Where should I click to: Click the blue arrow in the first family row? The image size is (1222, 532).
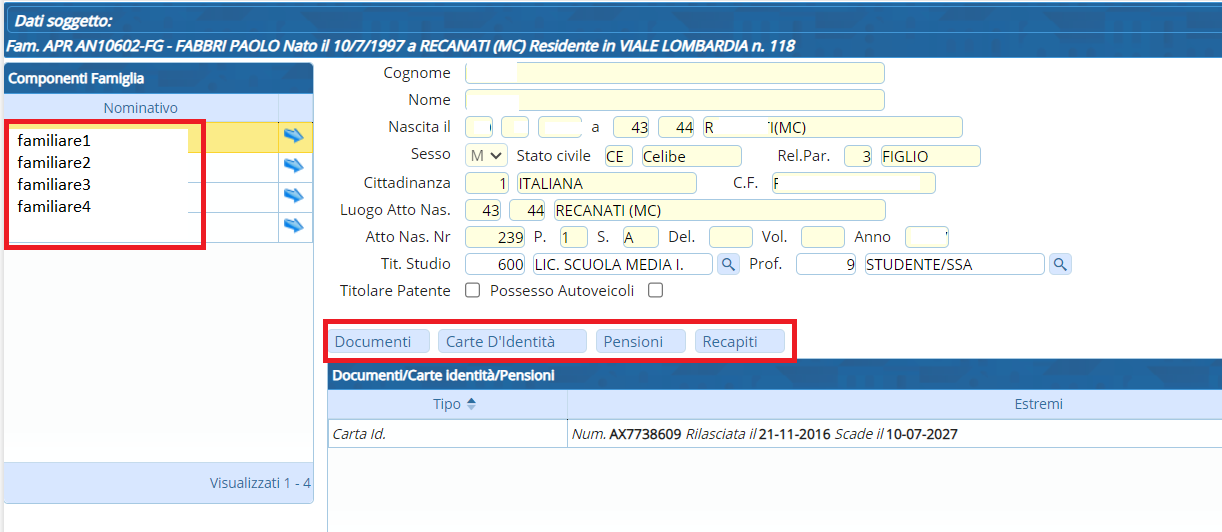coord(293,136)
